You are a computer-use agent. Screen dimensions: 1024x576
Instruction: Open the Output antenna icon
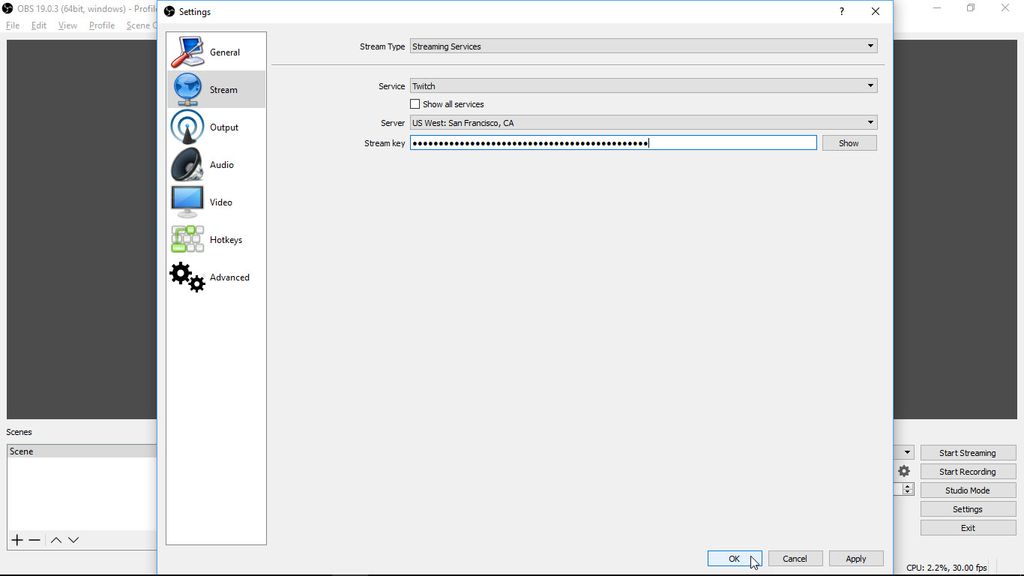(x=187, y=127)
